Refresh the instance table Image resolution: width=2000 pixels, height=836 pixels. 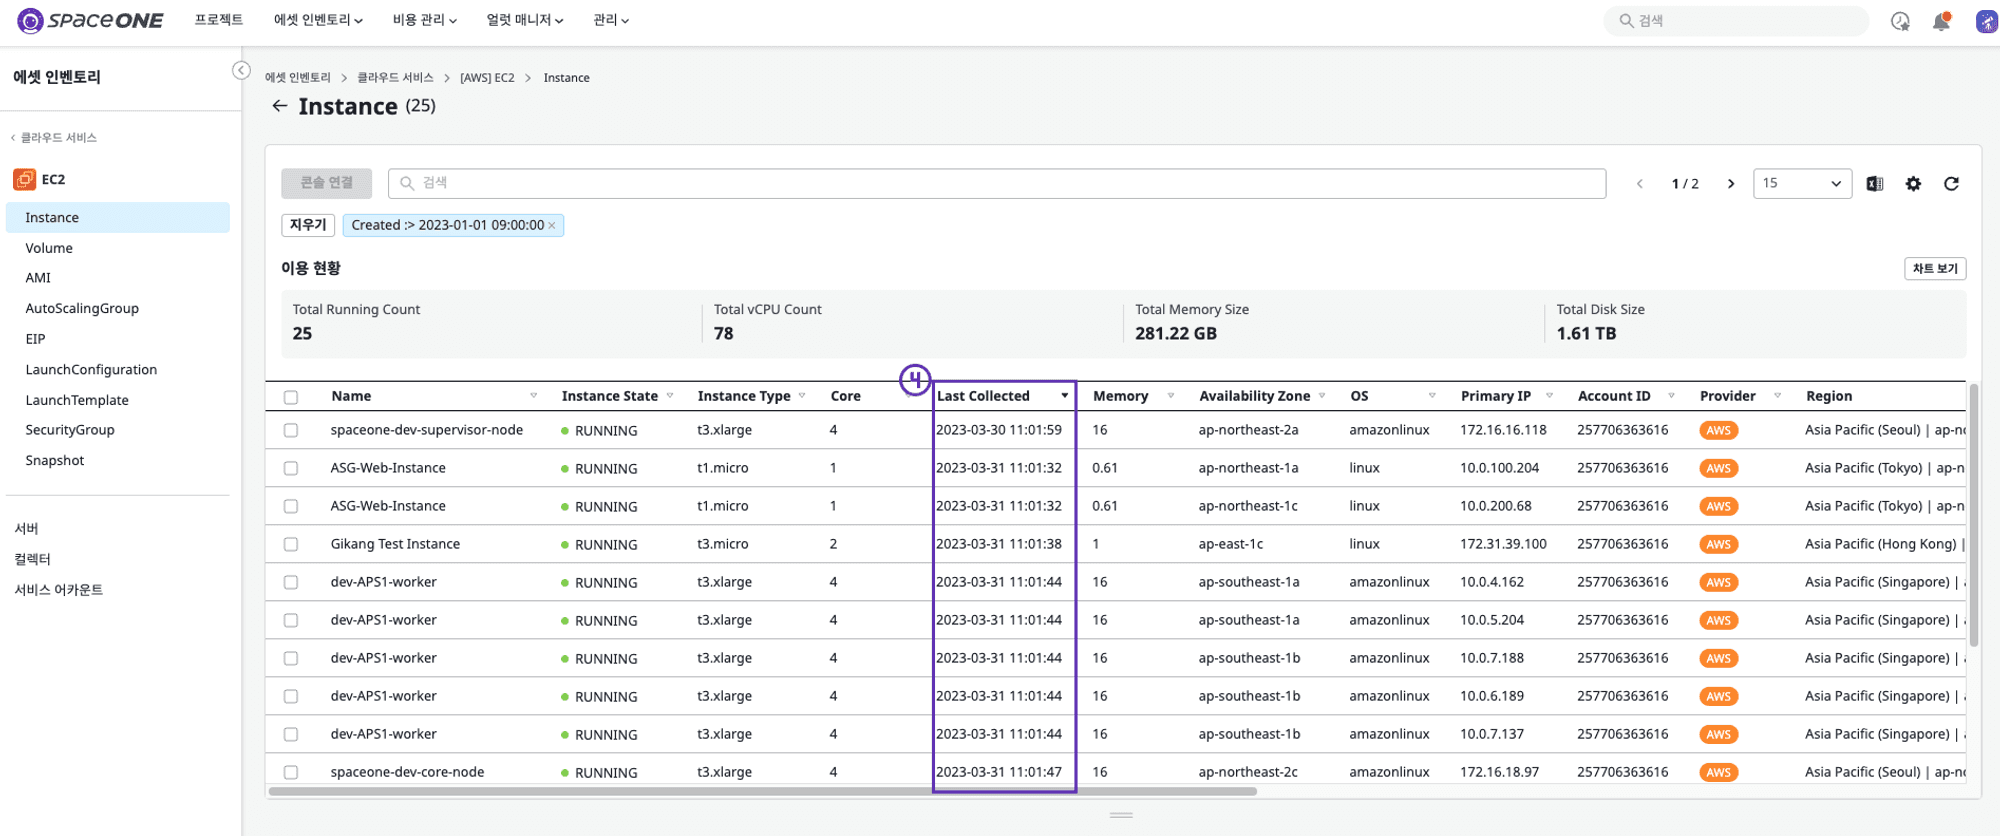(x=1951, y=184)
